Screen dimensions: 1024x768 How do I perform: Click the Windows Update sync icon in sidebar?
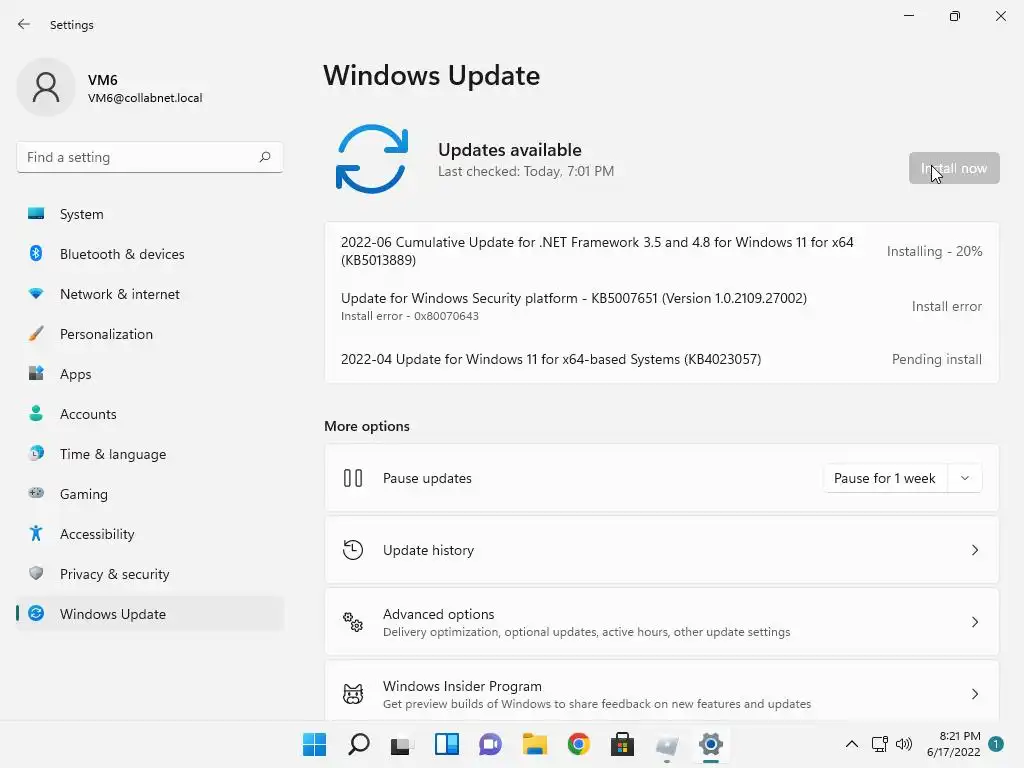coord(36,613)
